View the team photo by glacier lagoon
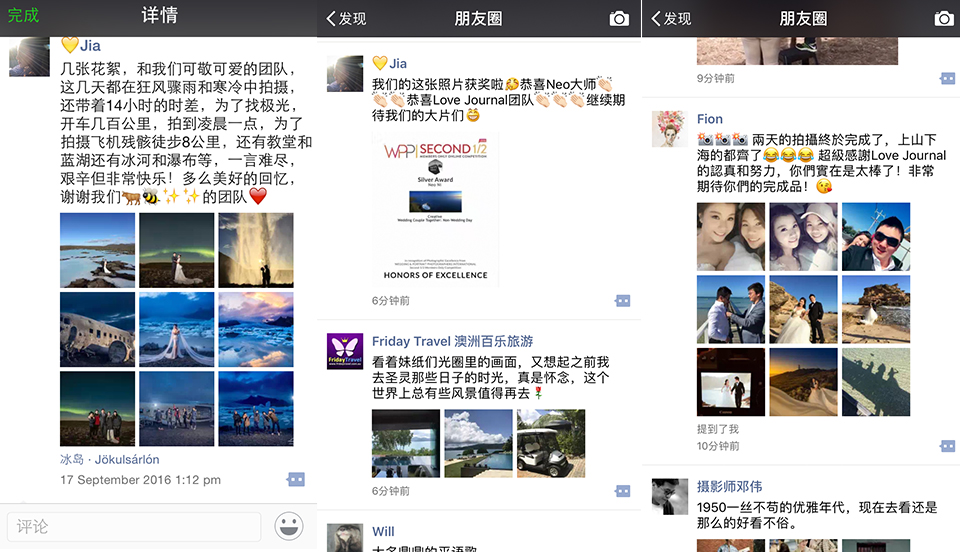Image resolution: width=960 pixels, height=552 pixels. pyautogui.click(x=256, y=409)
